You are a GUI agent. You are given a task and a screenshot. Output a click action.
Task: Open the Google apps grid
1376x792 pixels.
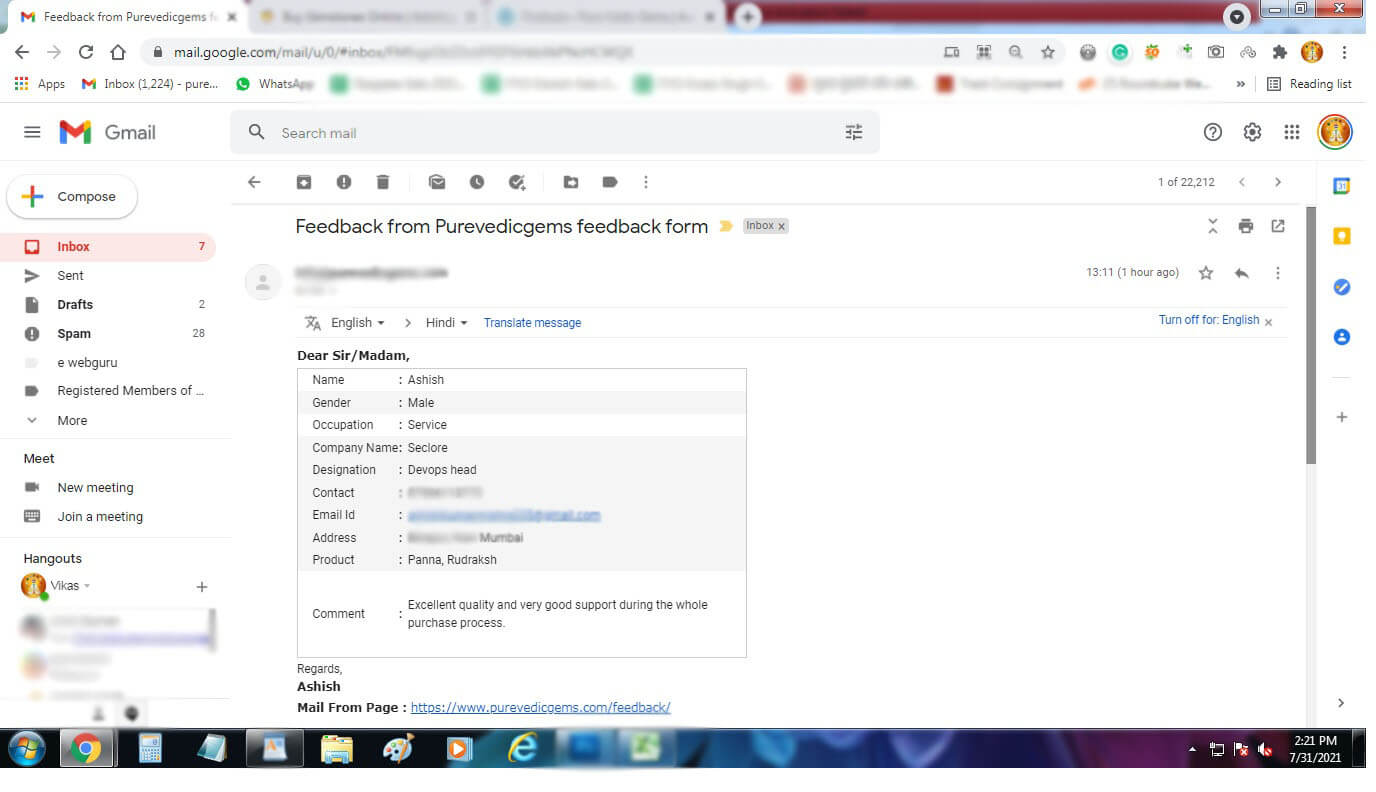(1292, 132)
